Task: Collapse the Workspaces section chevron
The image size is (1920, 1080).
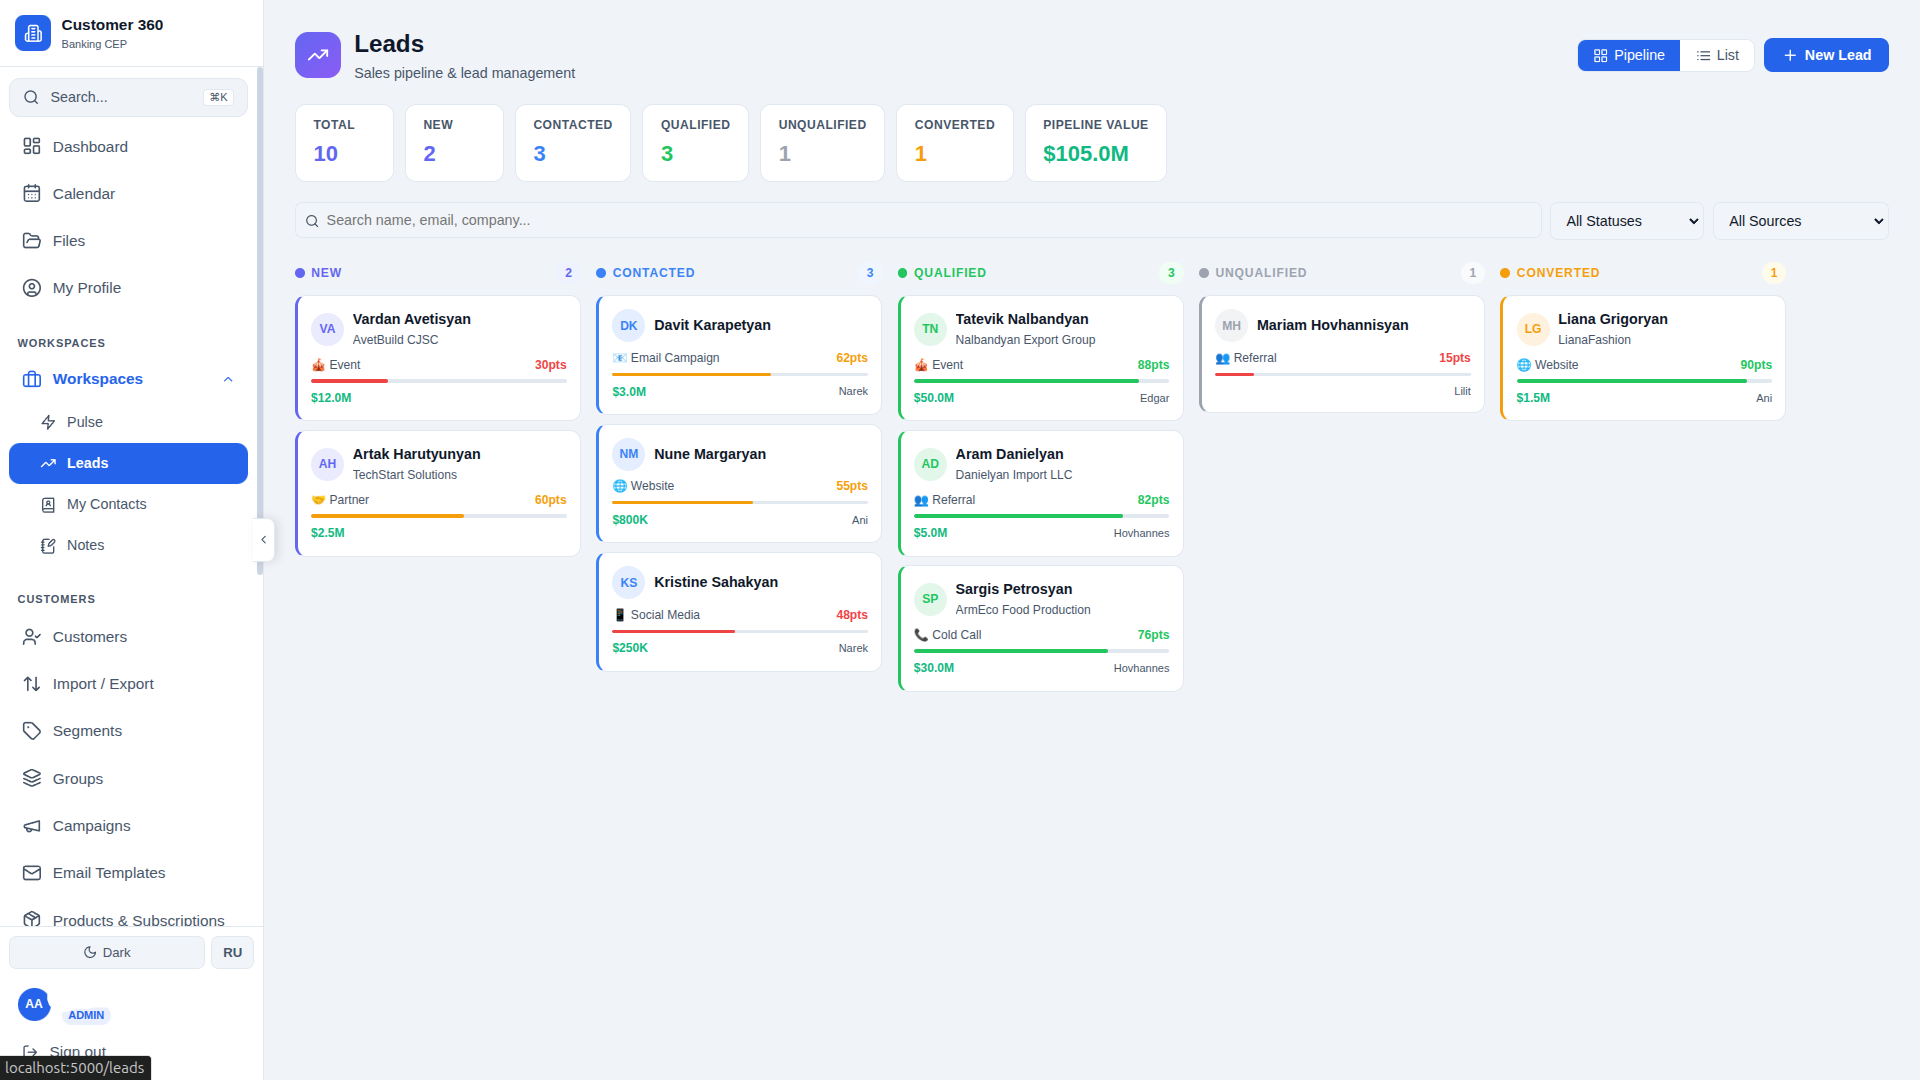Action: pyautogui.click(x=228, y=379)
